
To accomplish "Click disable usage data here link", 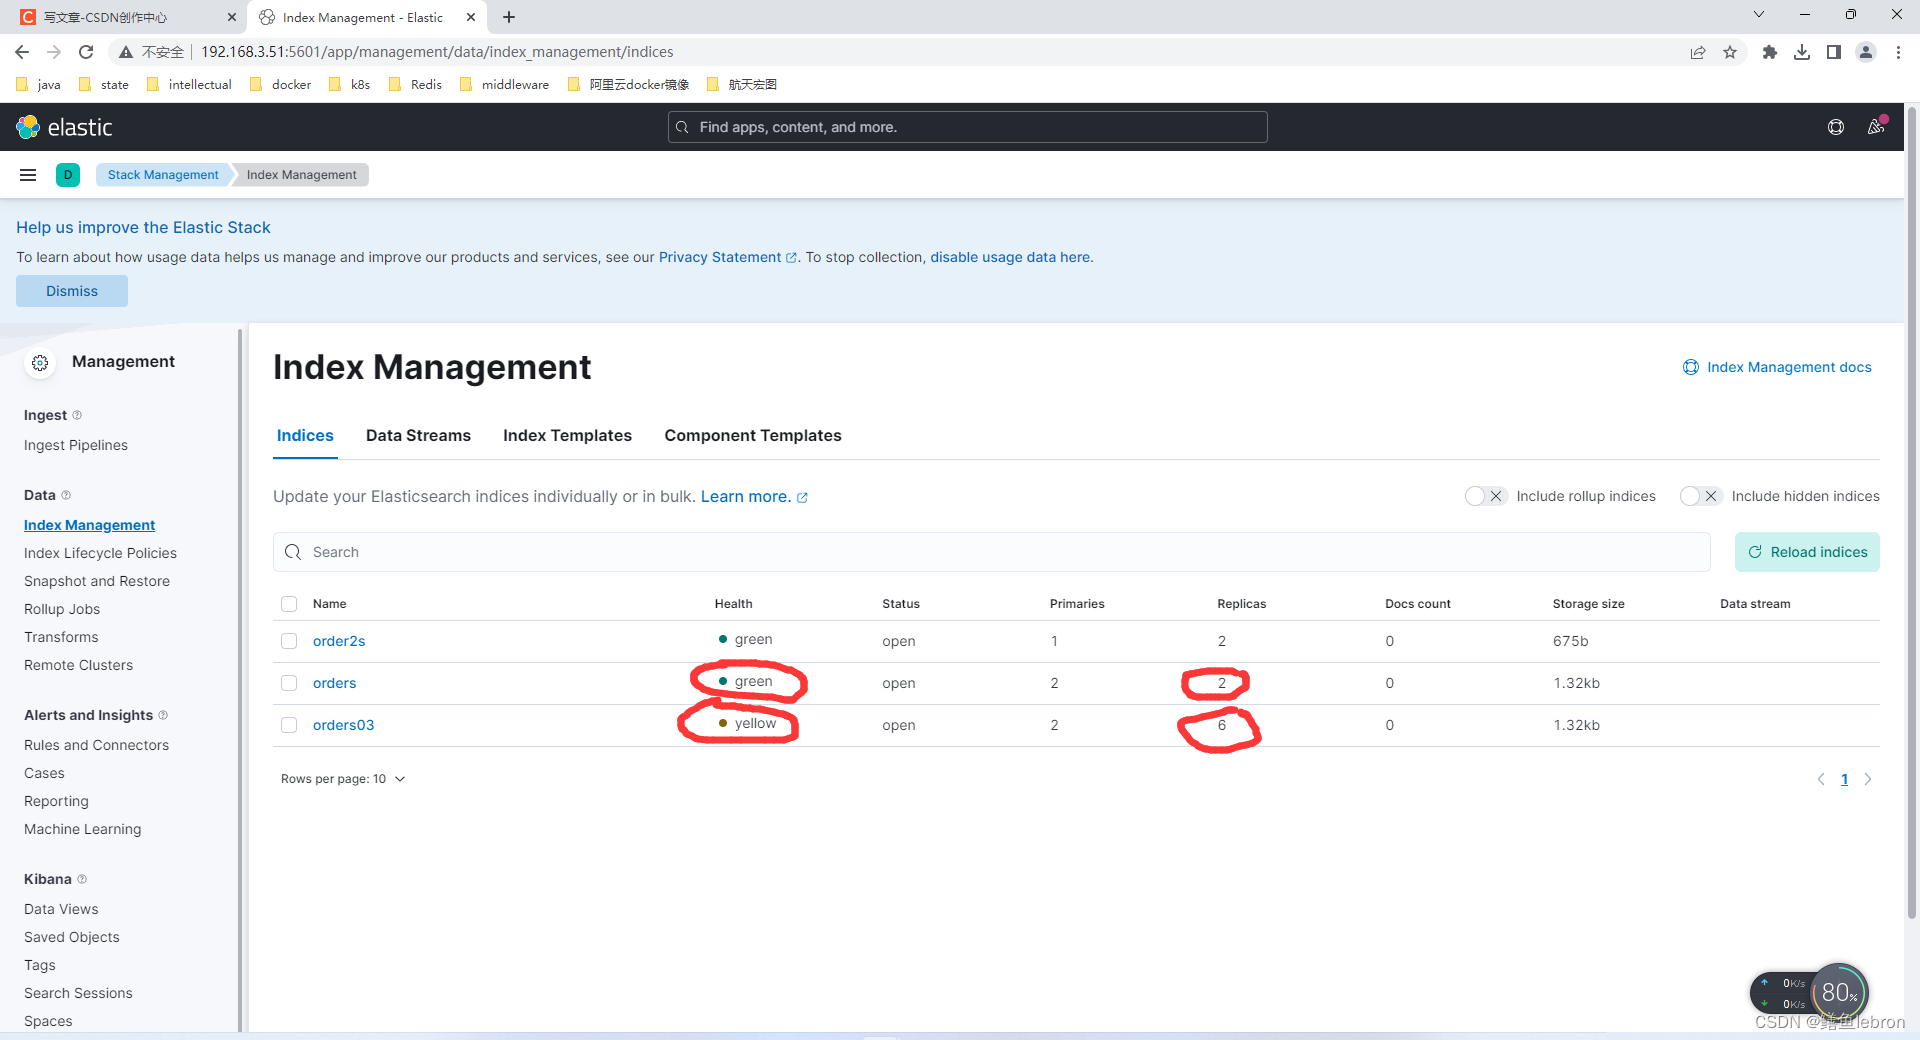I will coord(1010,257).
